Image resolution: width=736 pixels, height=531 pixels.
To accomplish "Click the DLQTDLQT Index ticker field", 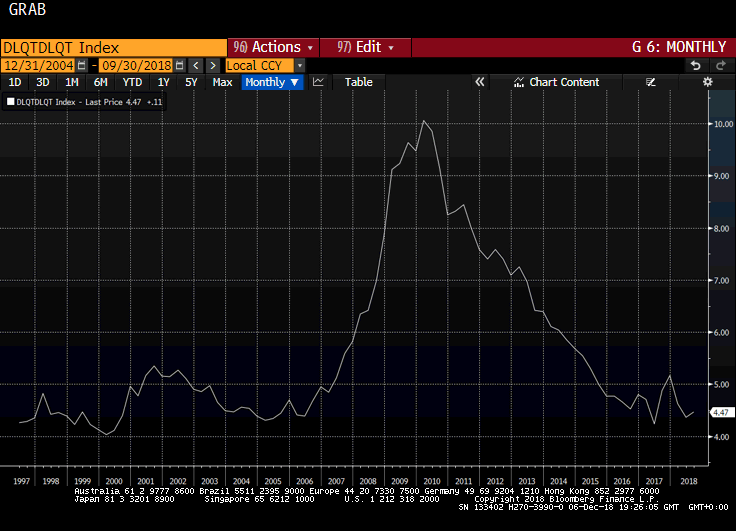I will 113,47.
